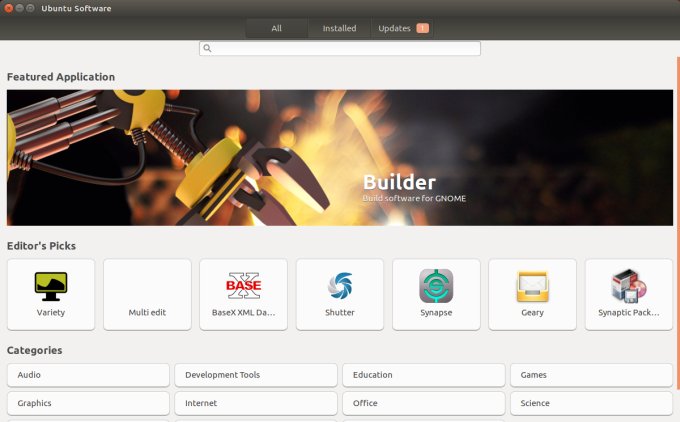Open the Office category
This screenshot has height=422, width=680.
click(x=424, y=403)
